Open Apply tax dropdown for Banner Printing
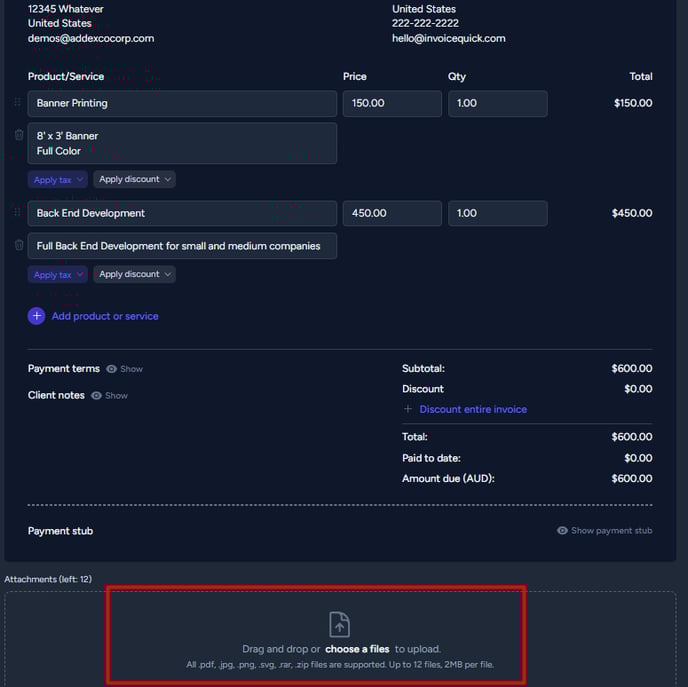Image resolution: width=688 pixels, height=687 pixels. click(x=57, y=179)
